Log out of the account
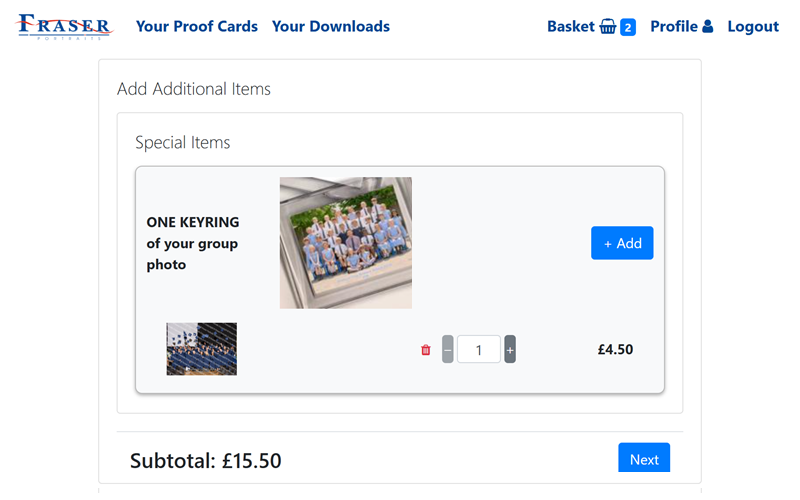800x500 pixels. pos(753,27)
